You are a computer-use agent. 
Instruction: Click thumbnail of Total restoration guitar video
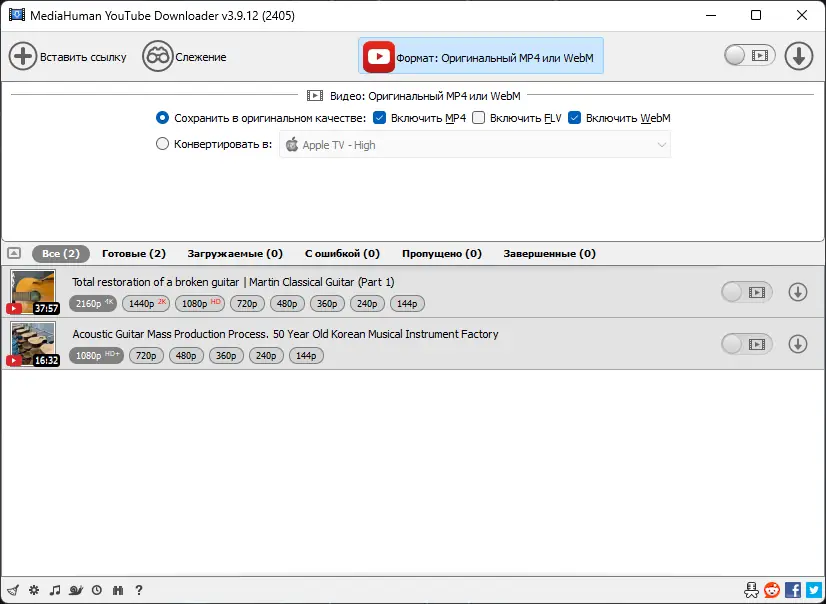(33, 291)
